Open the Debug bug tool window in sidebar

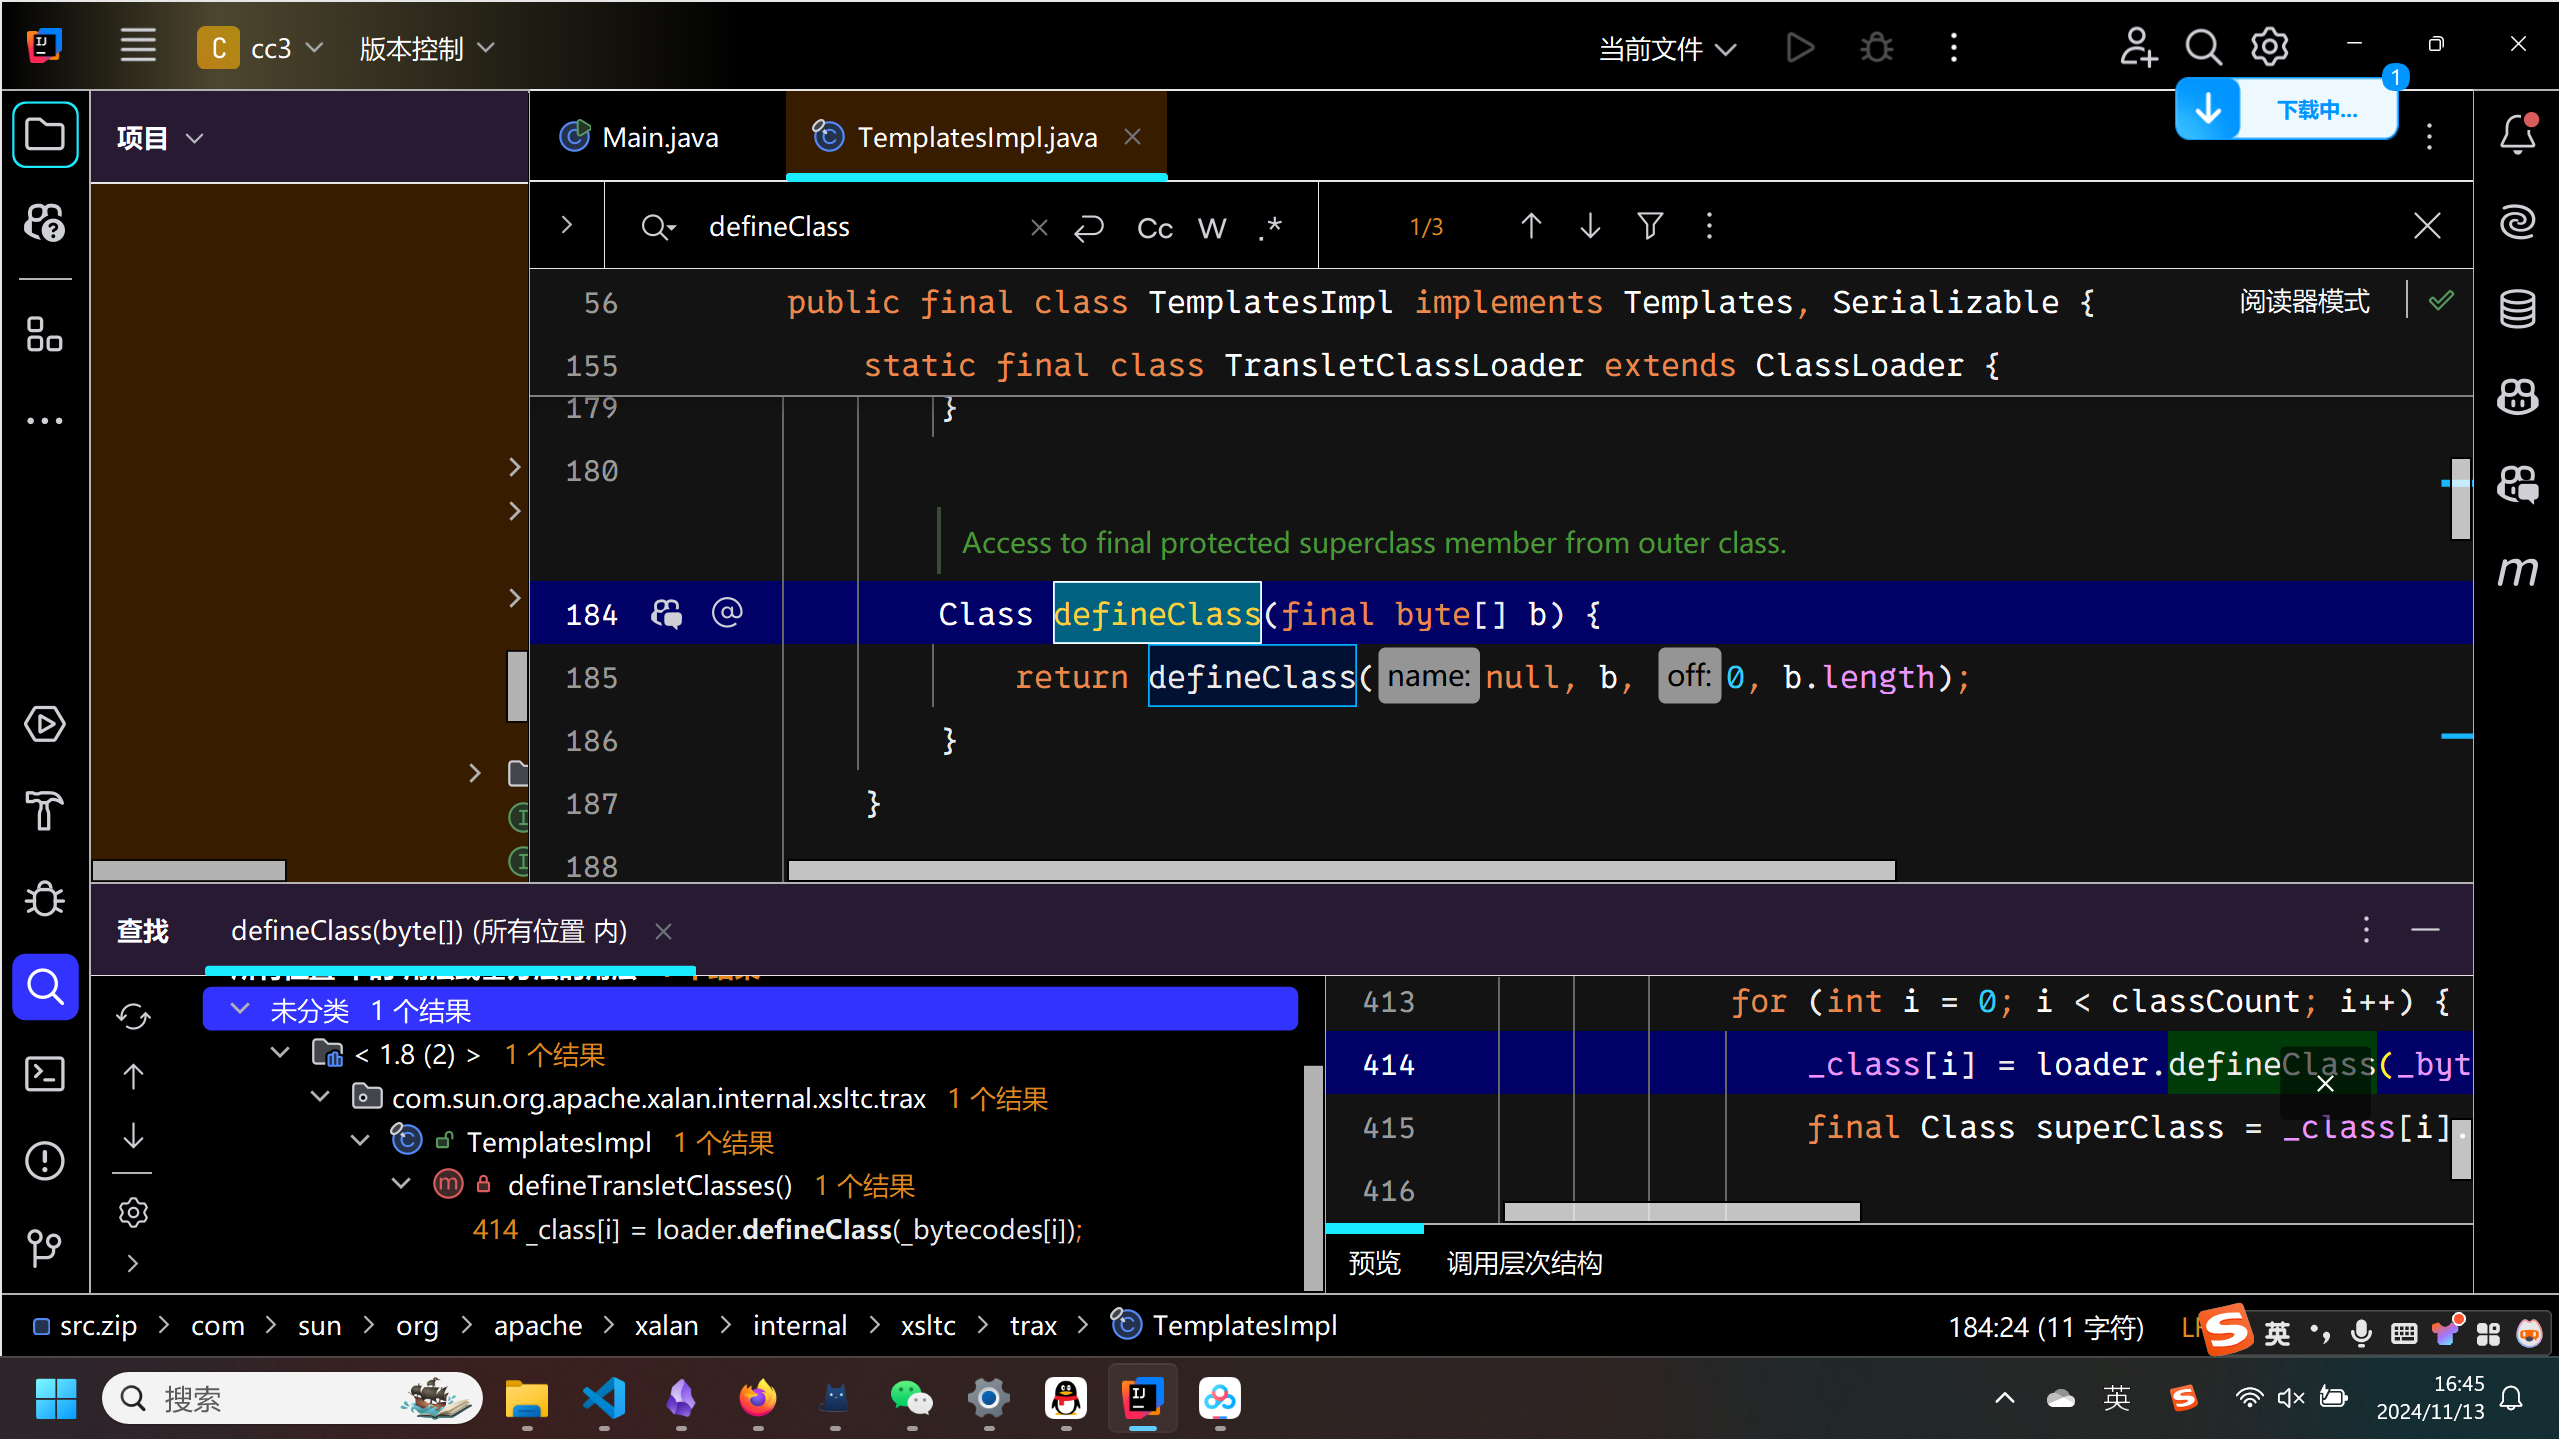pos(45,898)
